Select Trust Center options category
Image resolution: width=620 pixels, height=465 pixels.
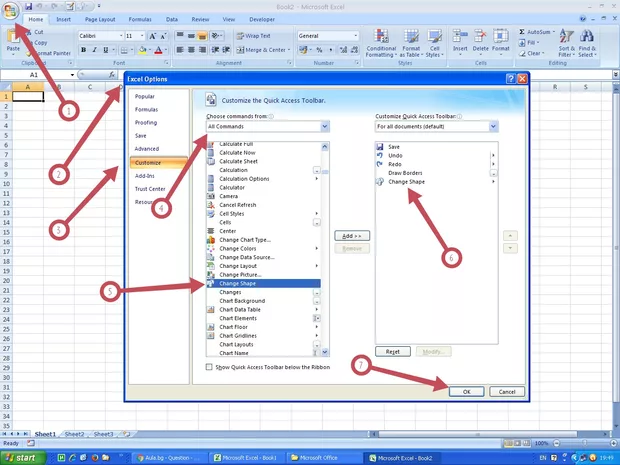[150, 189]
